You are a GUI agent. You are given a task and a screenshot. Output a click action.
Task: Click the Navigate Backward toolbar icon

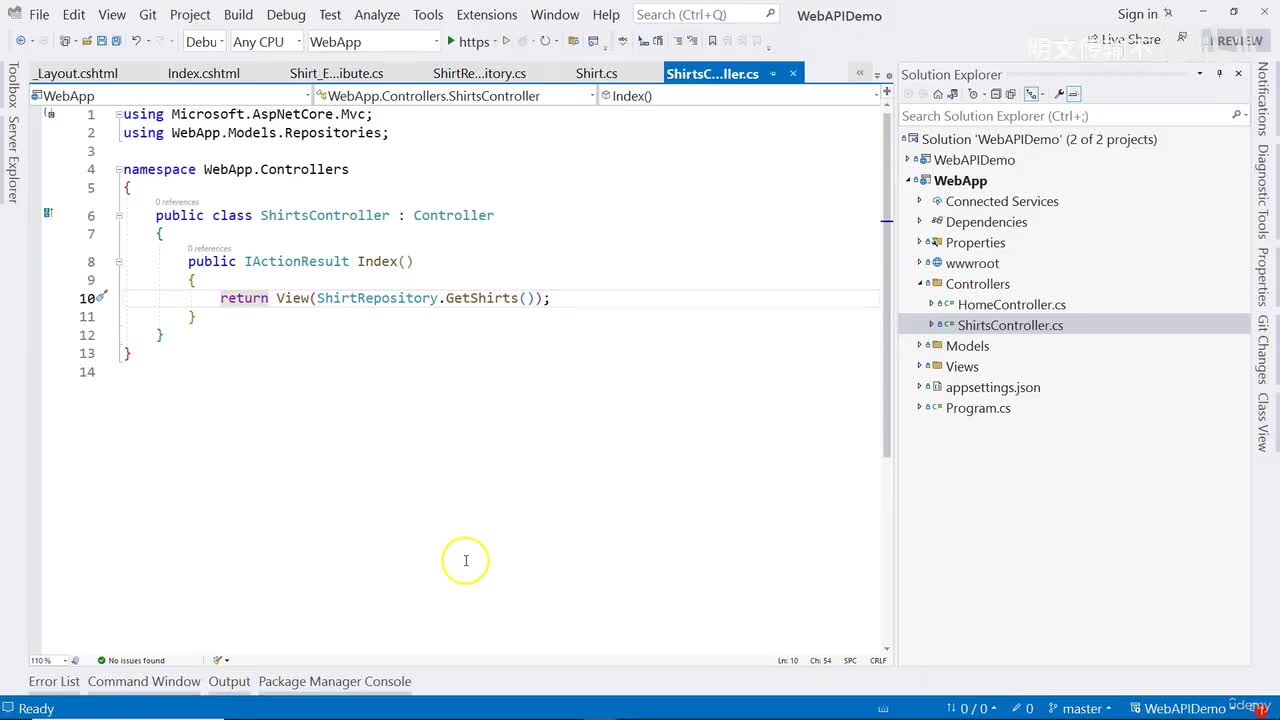pyautogui.click(x=20, y=42)
